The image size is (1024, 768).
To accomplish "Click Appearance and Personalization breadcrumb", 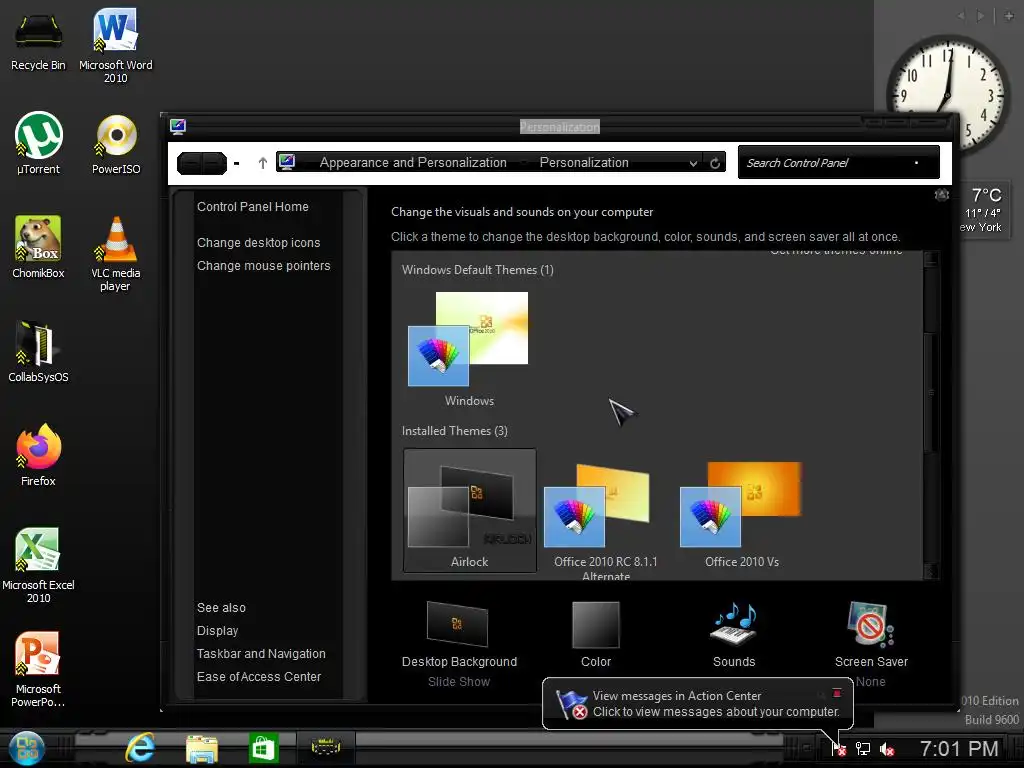I will pyautogui.click(x=413, y=163).
